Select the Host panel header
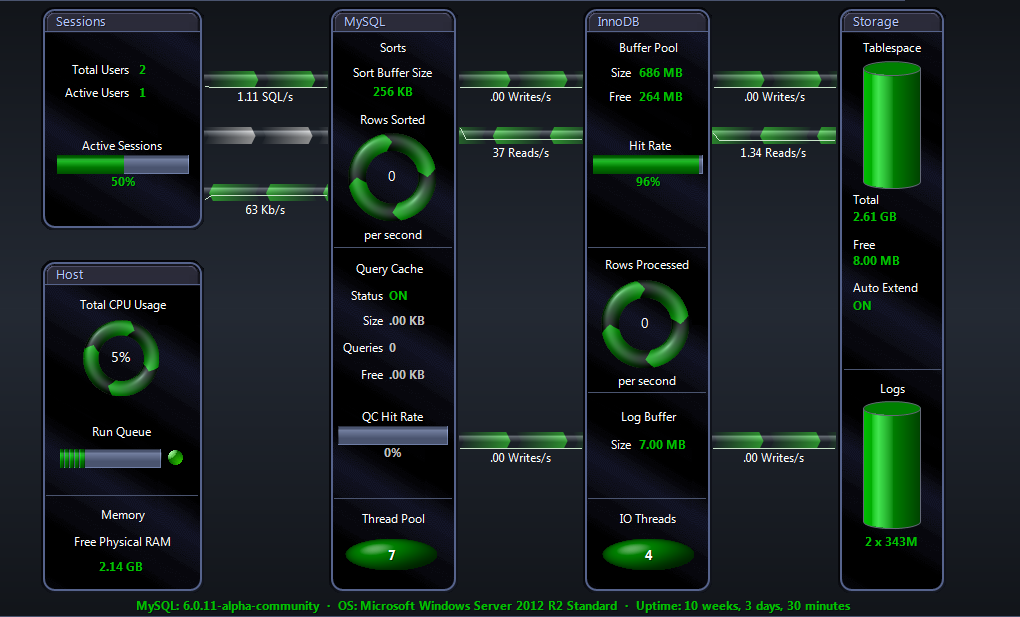Viewport: 1020px width, 617px height. coord(122,275)
